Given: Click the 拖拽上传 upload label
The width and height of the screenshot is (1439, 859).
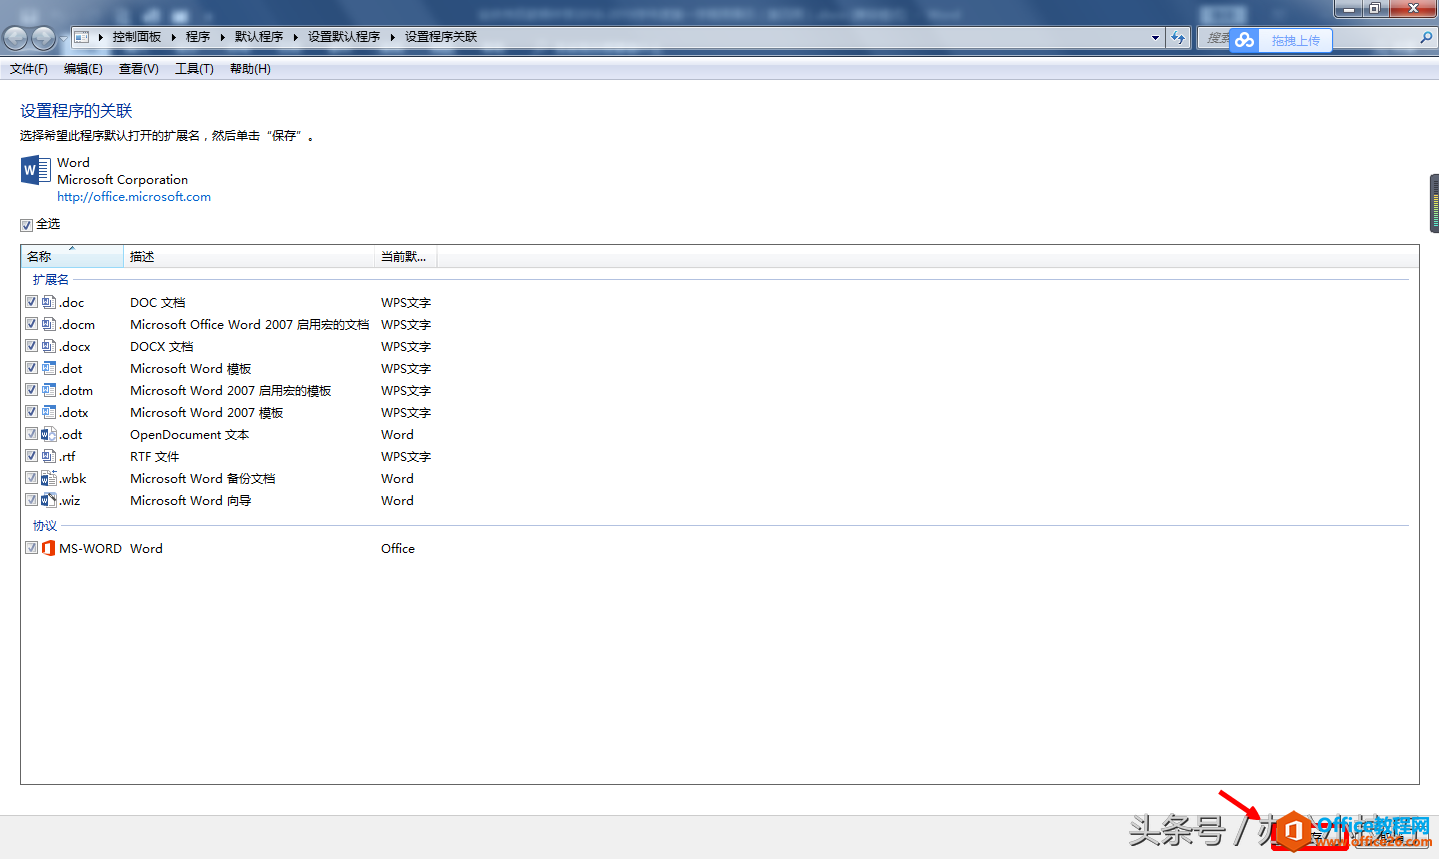Looking at the screenshot, I should pos(1296,41).
